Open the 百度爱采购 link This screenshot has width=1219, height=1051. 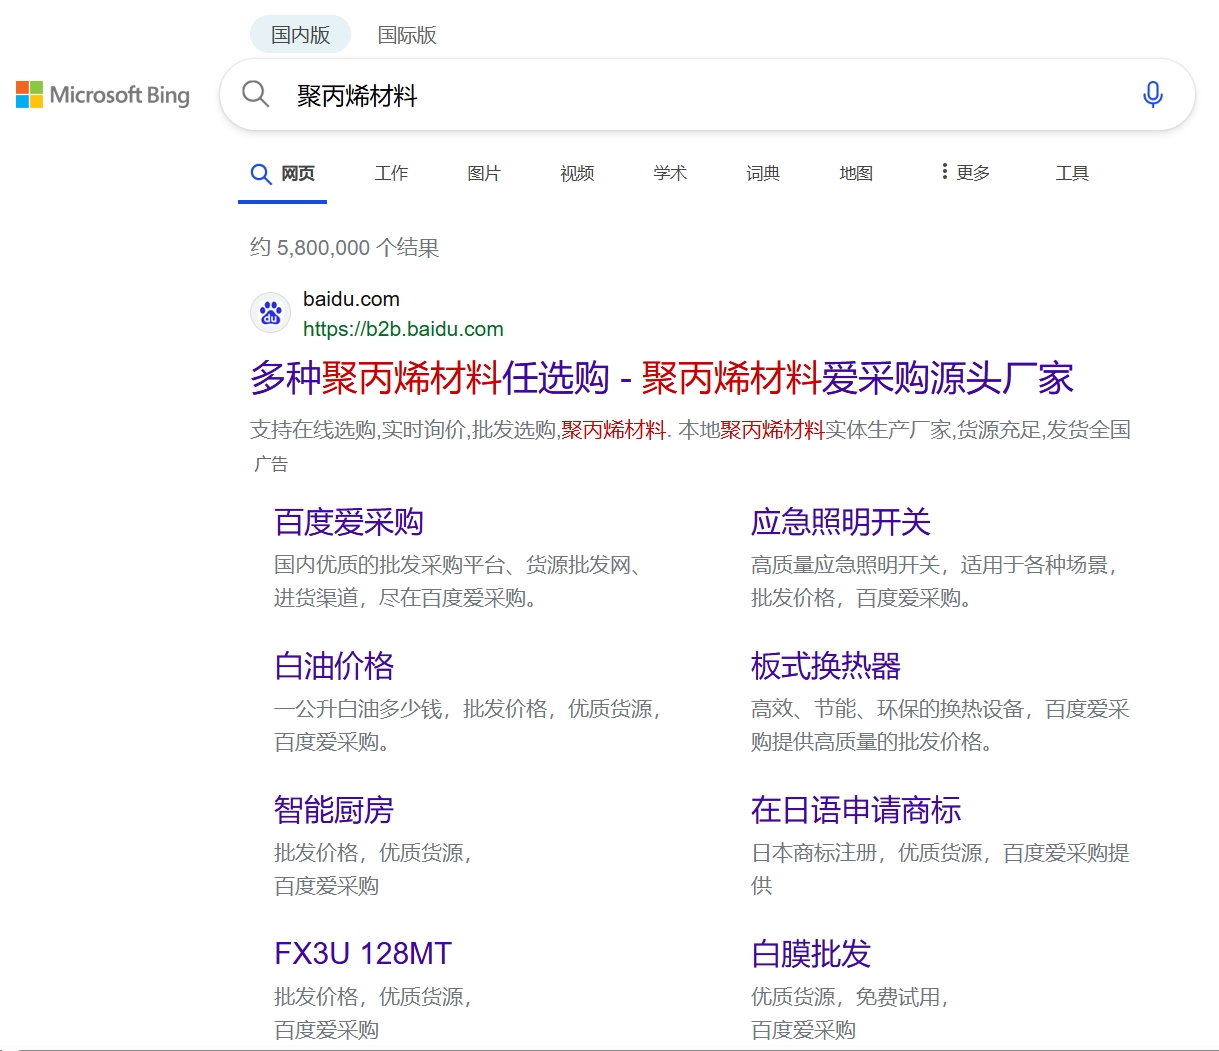pyautogui.click(x=348, y=521)
